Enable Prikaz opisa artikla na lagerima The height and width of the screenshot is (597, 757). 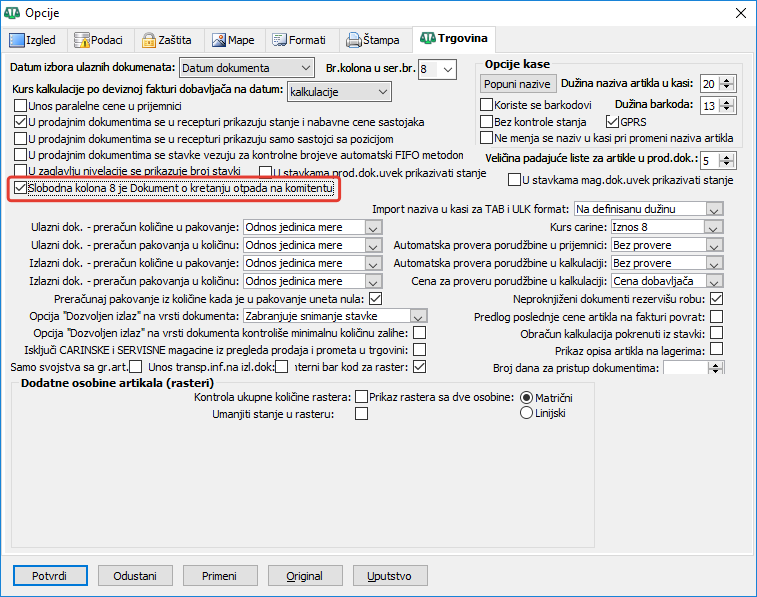click(717, 348)
